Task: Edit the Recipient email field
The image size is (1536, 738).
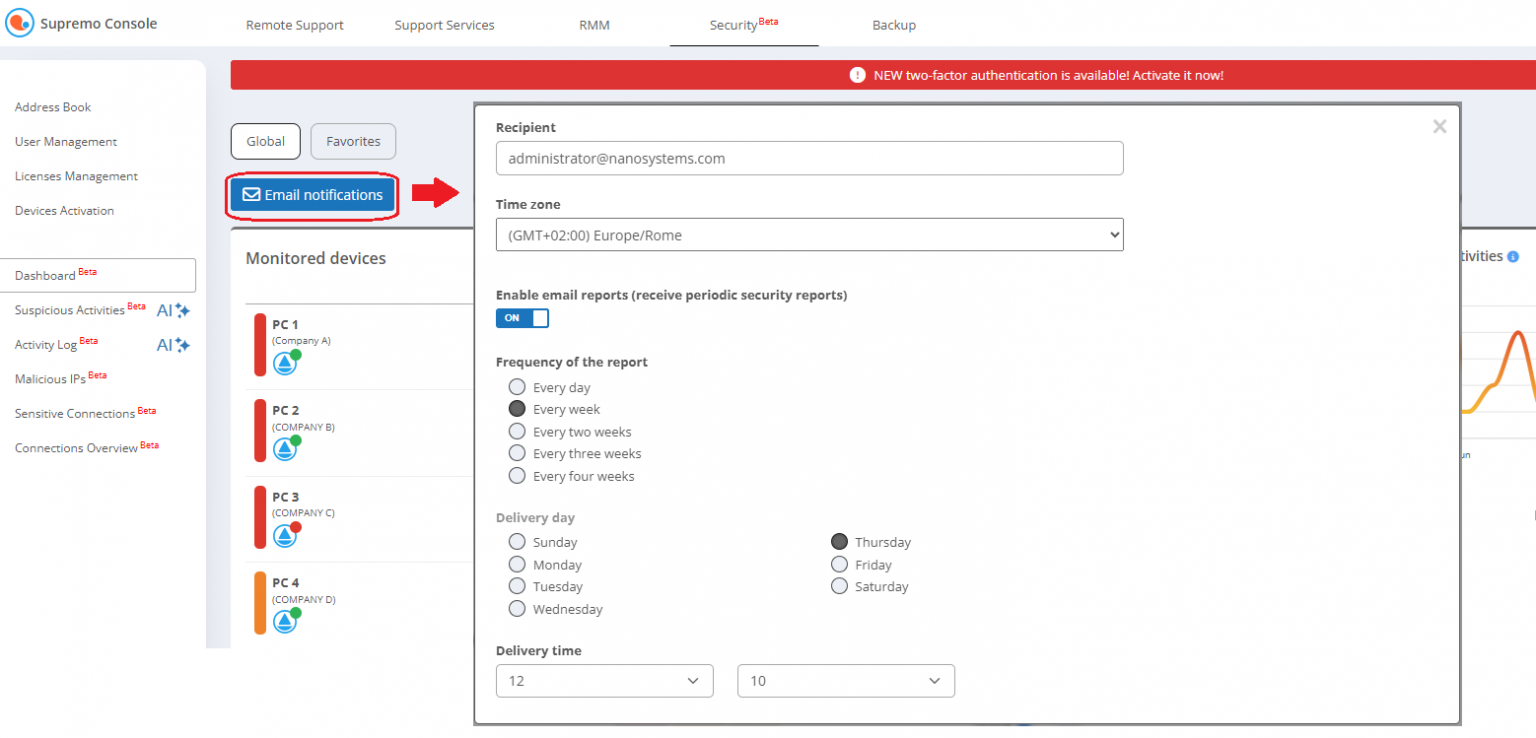Action: (809, 158)
